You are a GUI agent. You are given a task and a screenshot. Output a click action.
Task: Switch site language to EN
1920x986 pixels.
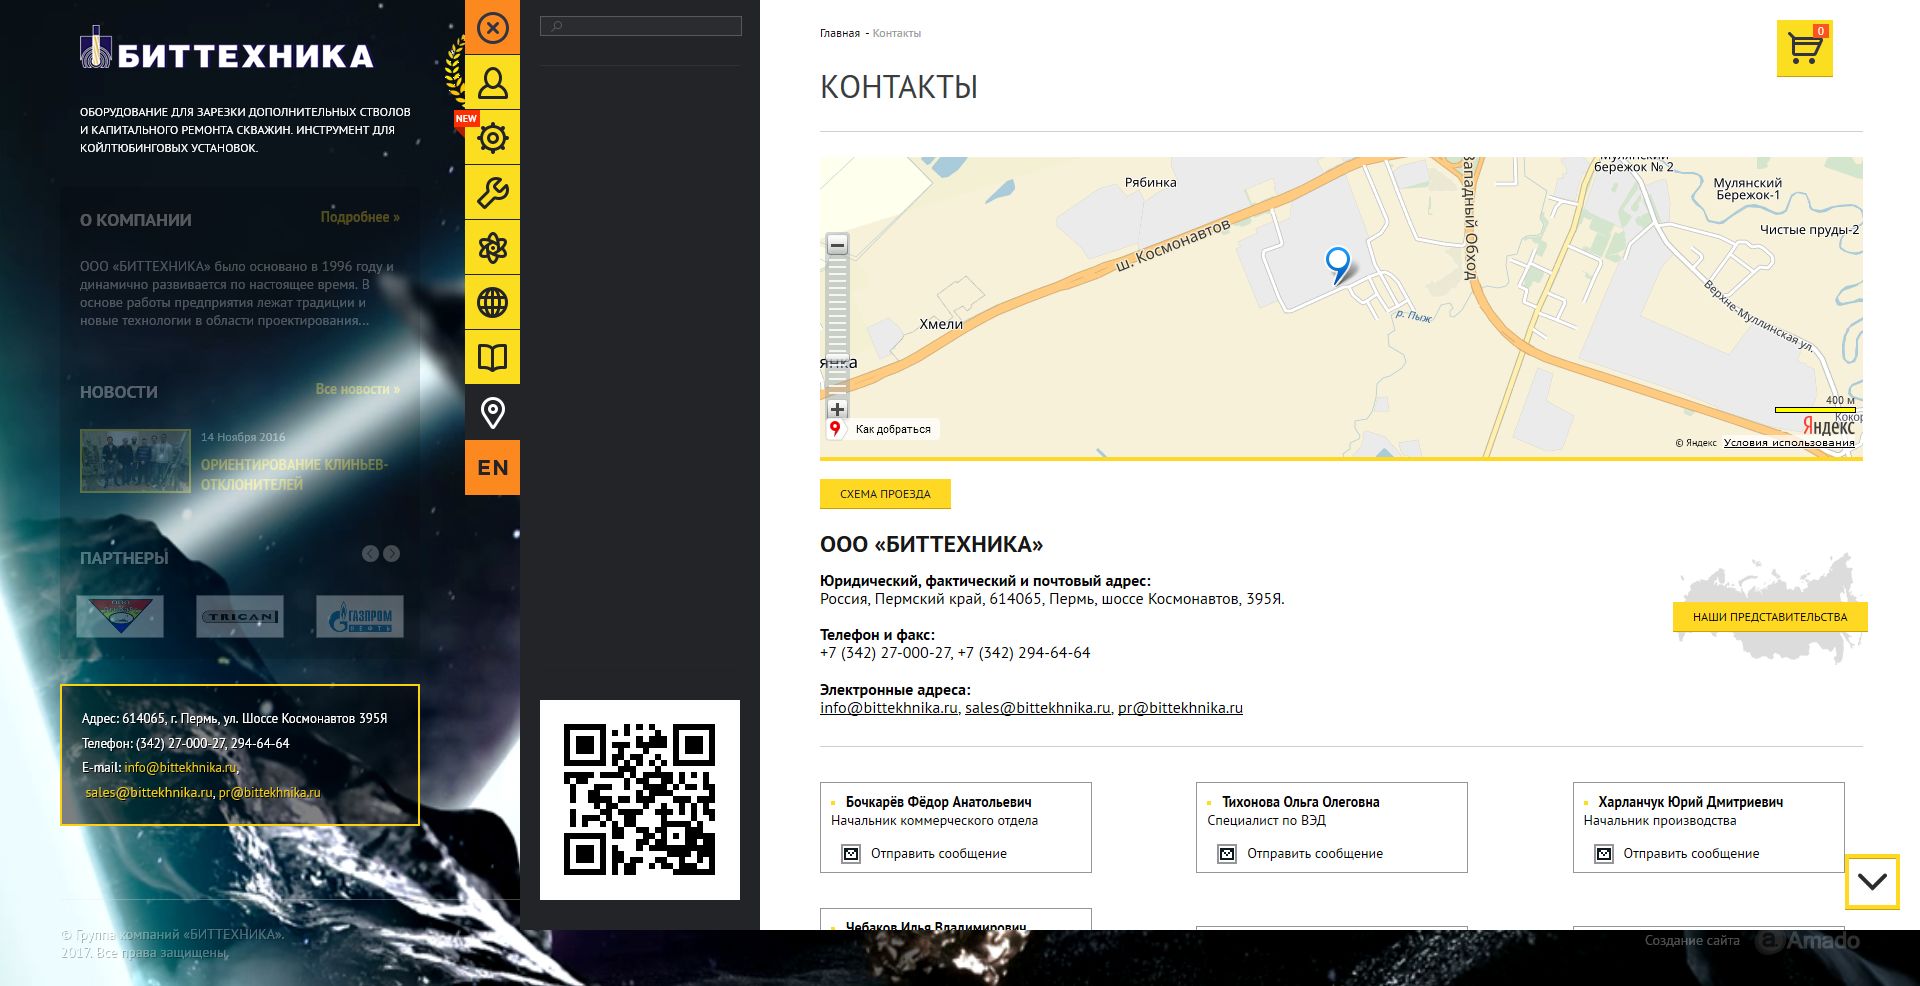(492, 467)
